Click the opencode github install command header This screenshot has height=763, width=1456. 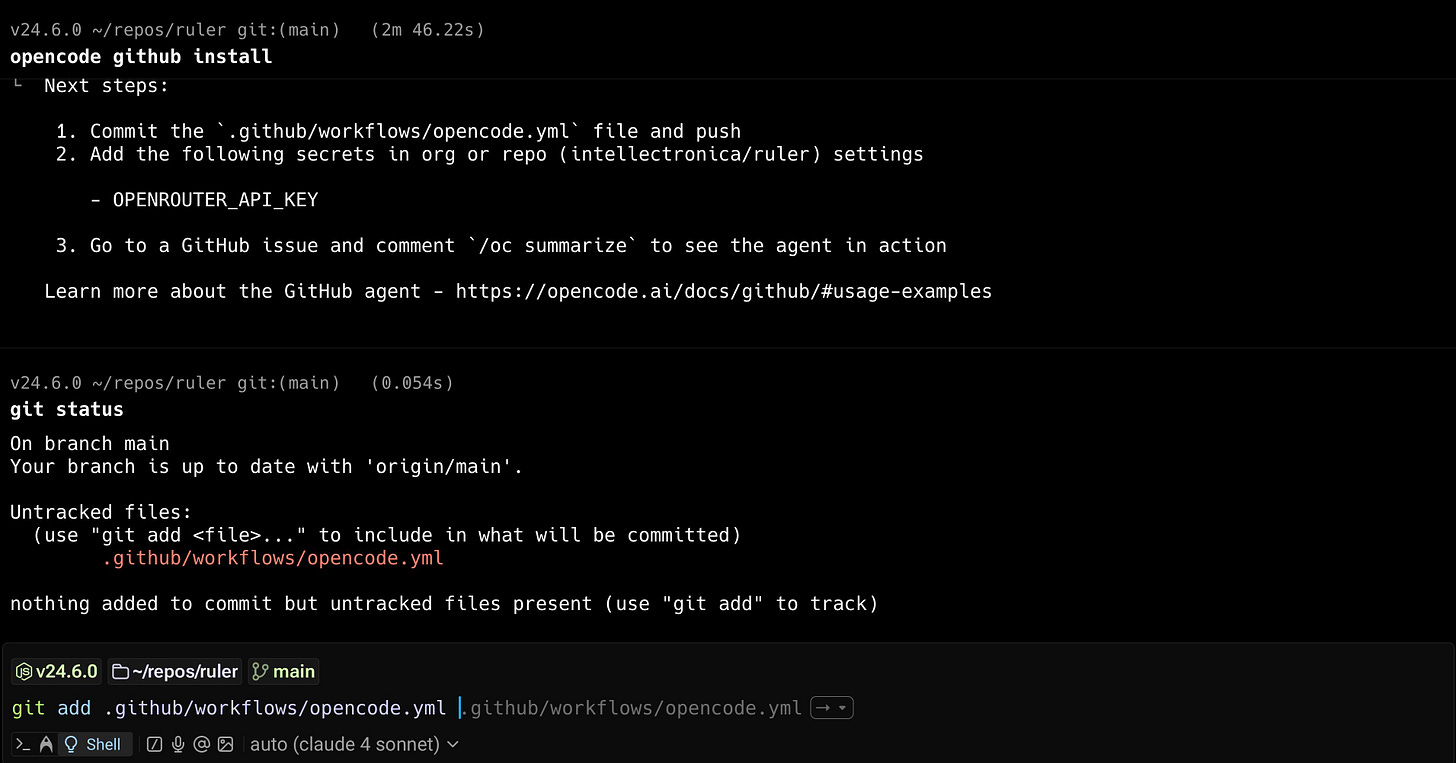[x=141, y=56]
